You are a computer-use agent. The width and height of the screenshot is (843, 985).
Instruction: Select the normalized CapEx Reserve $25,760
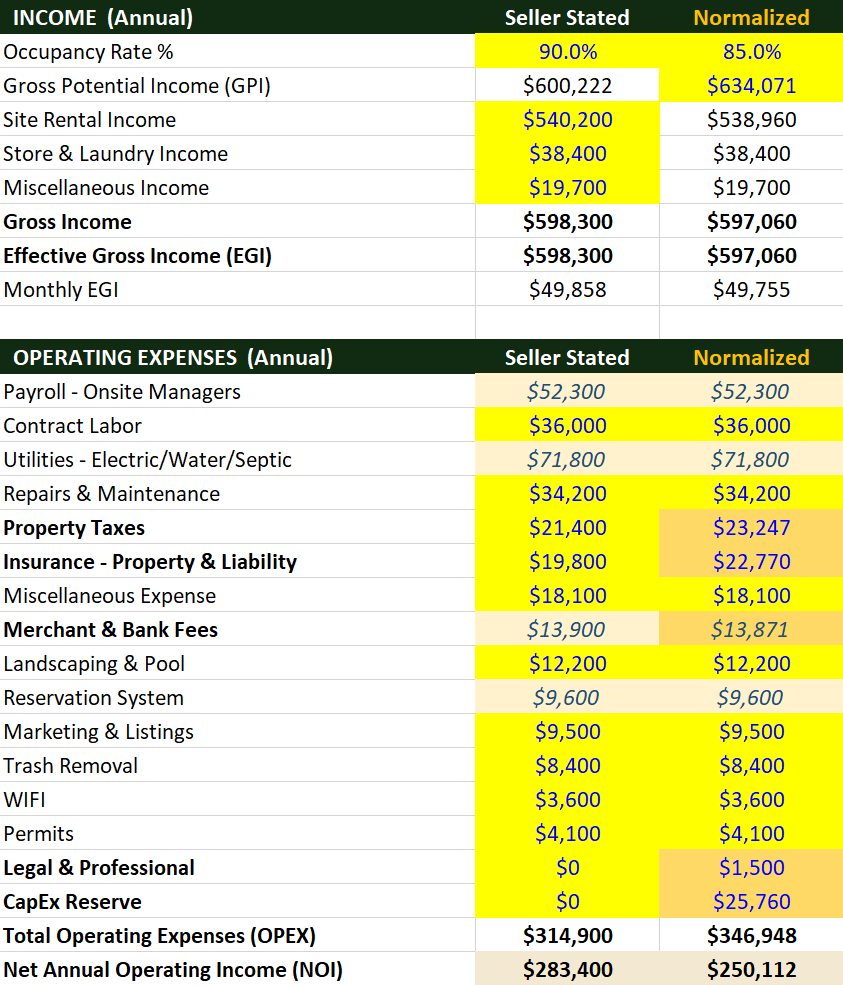tap(751, 901)
